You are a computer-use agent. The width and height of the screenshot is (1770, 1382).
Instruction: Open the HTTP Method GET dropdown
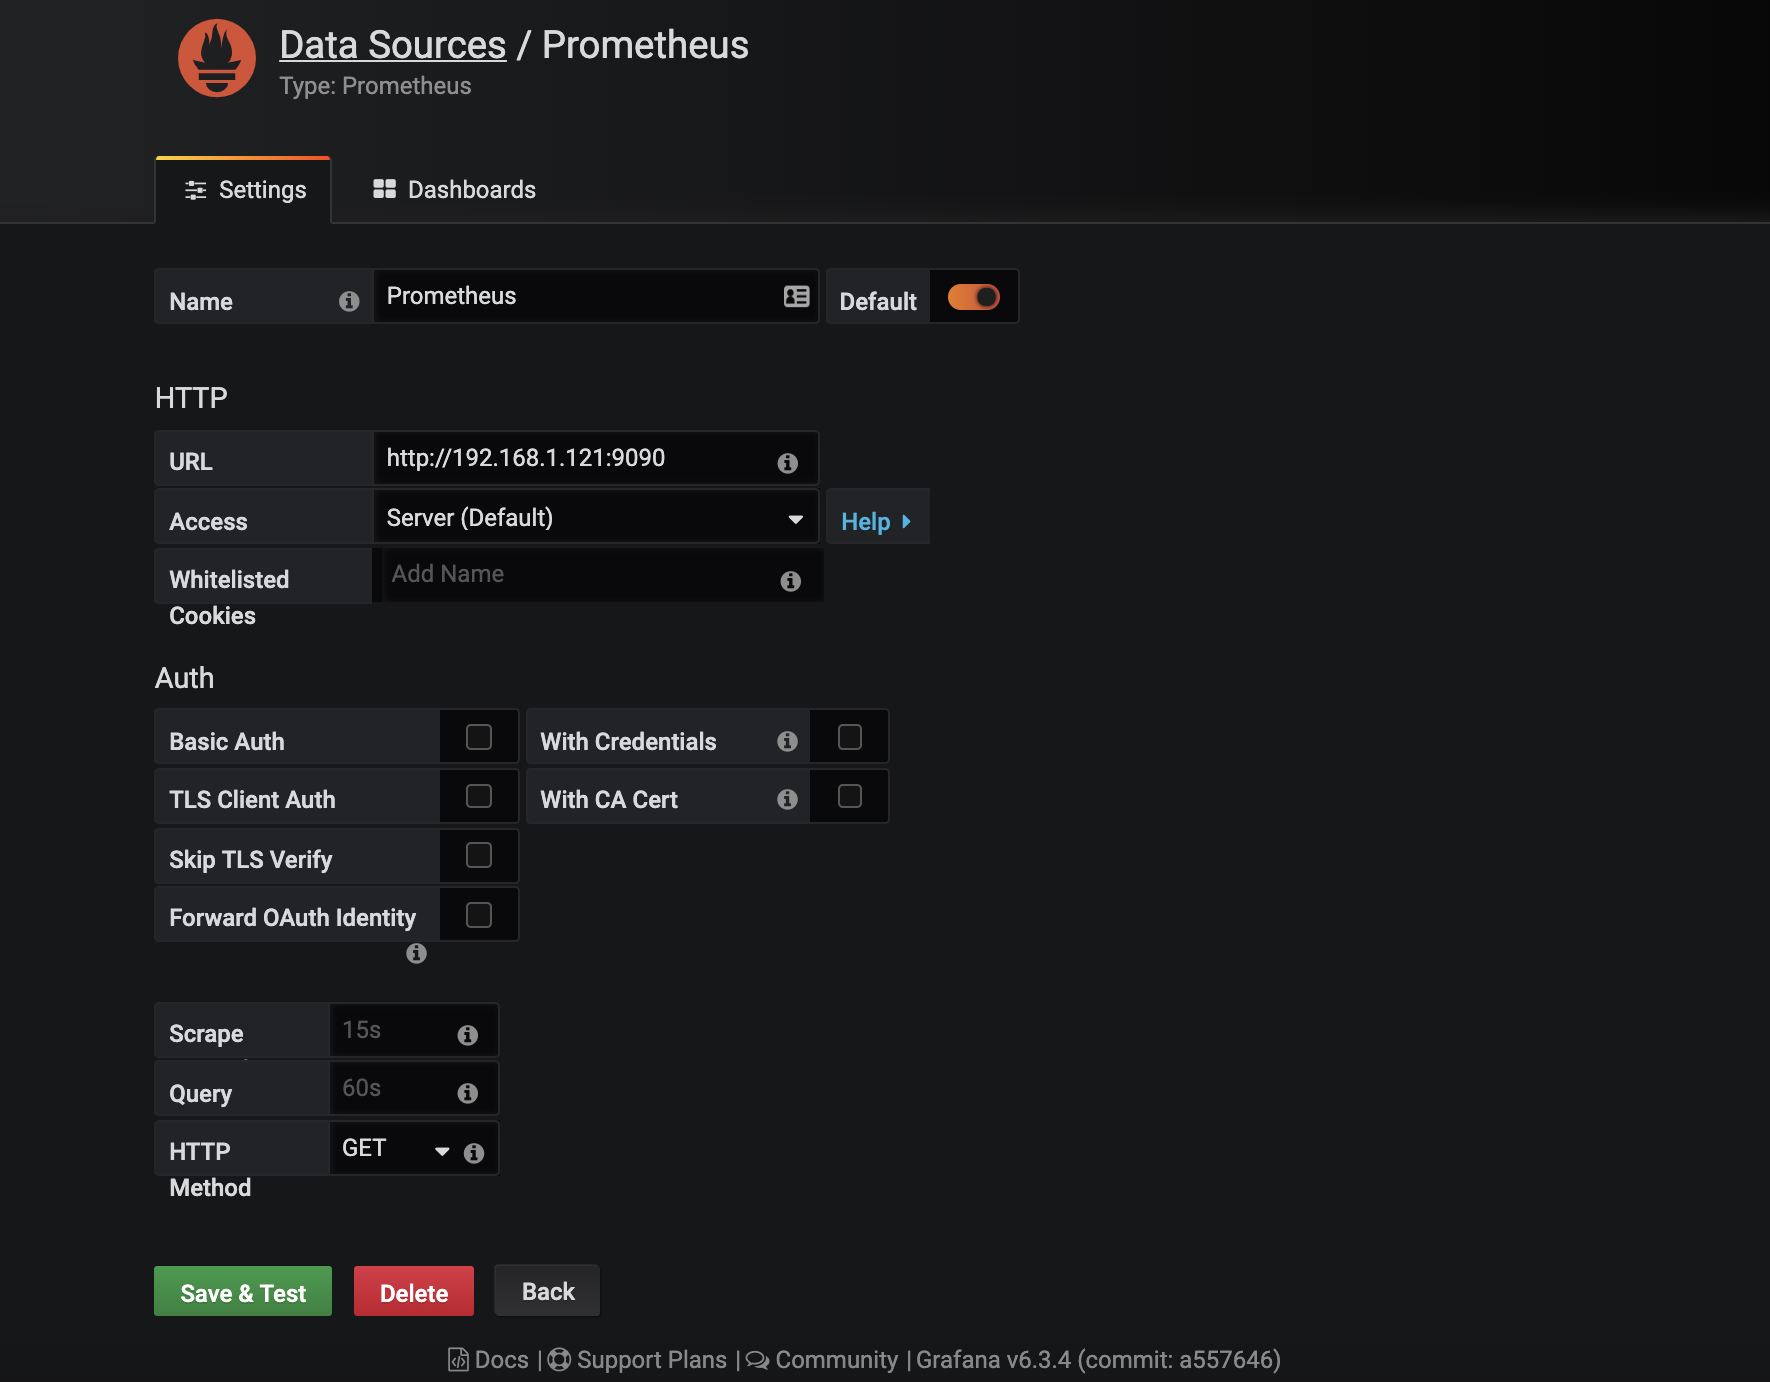click(396, 1148)
